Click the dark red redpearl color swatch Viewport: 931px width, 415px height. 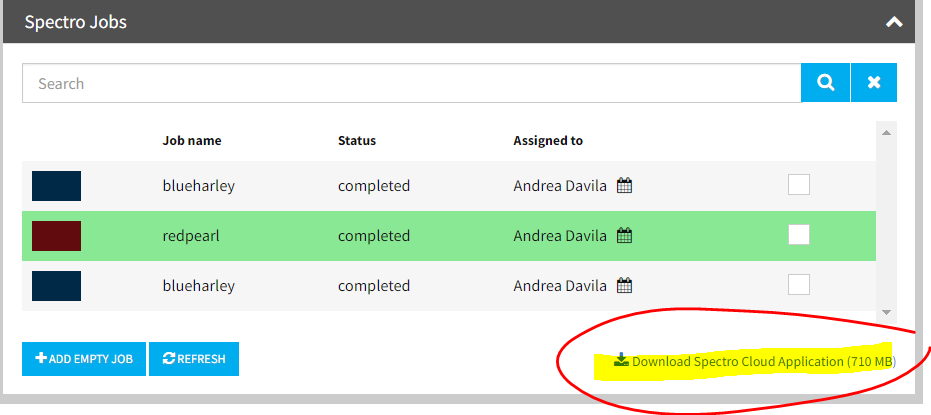coord(56,236)
